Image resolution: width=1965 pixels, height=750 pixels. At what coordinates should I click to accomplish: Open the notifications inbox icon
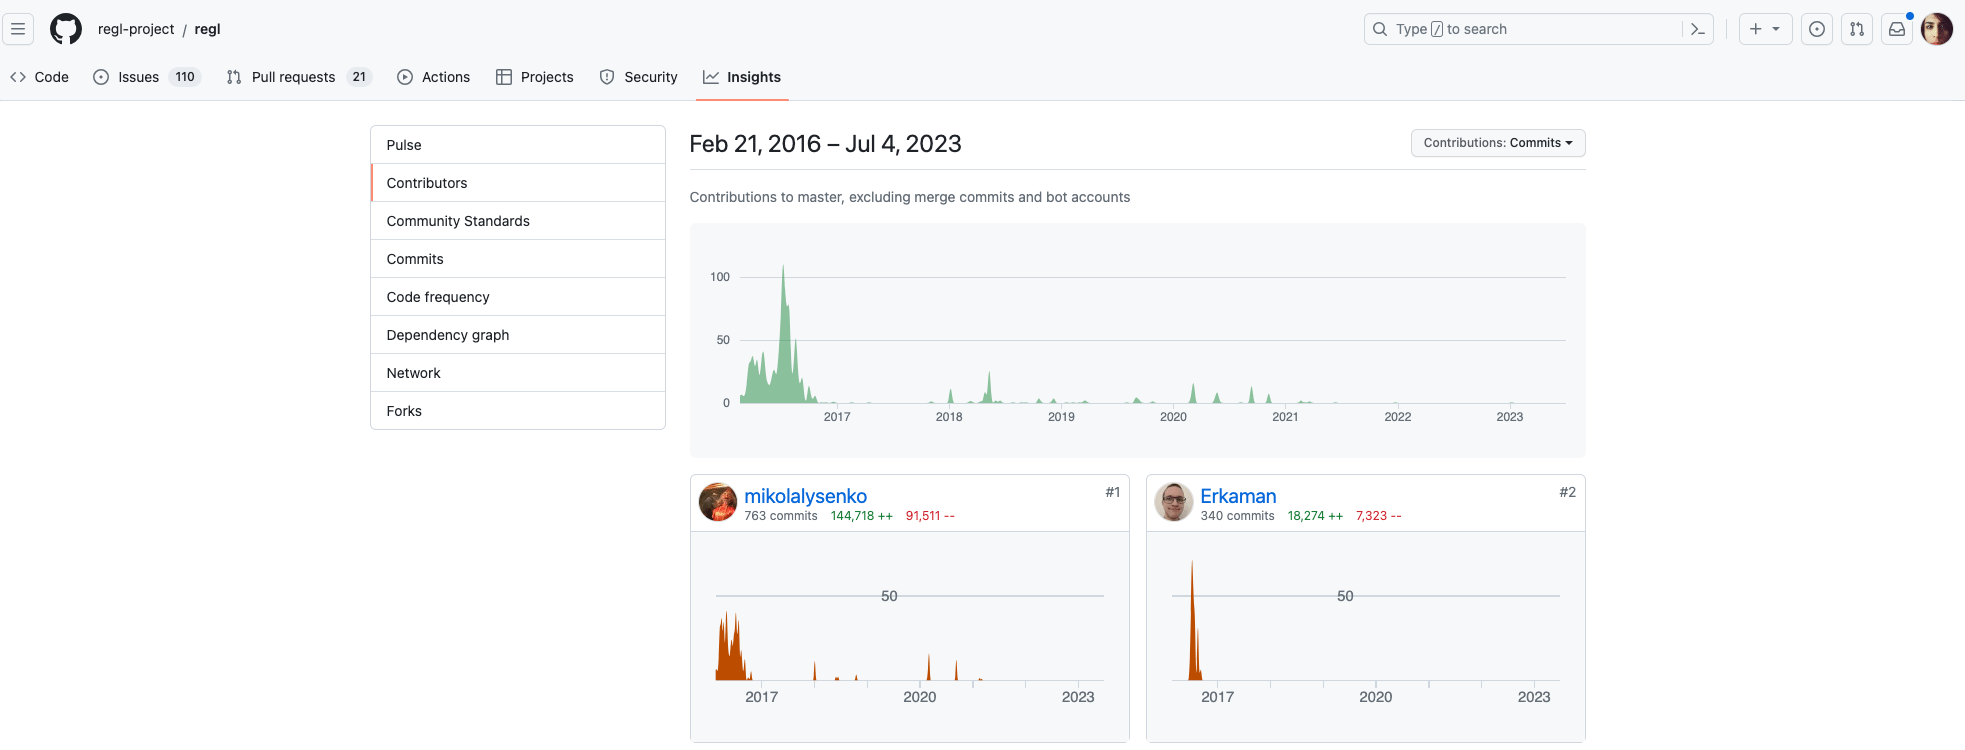[1897, 29]
